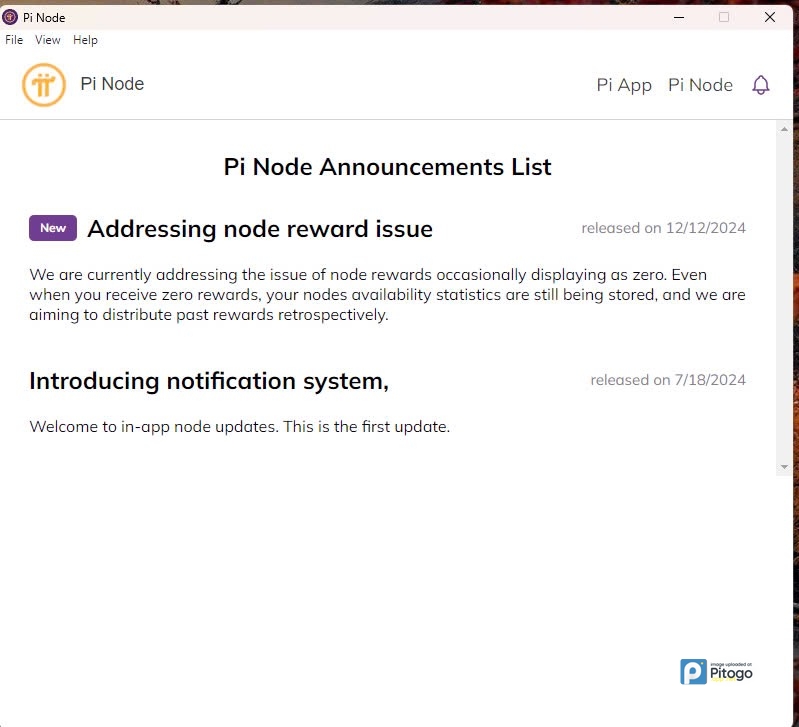799x727 pixels.
Task: Open 'Addressing node reward issue' announcement
Action: [260, 229]
